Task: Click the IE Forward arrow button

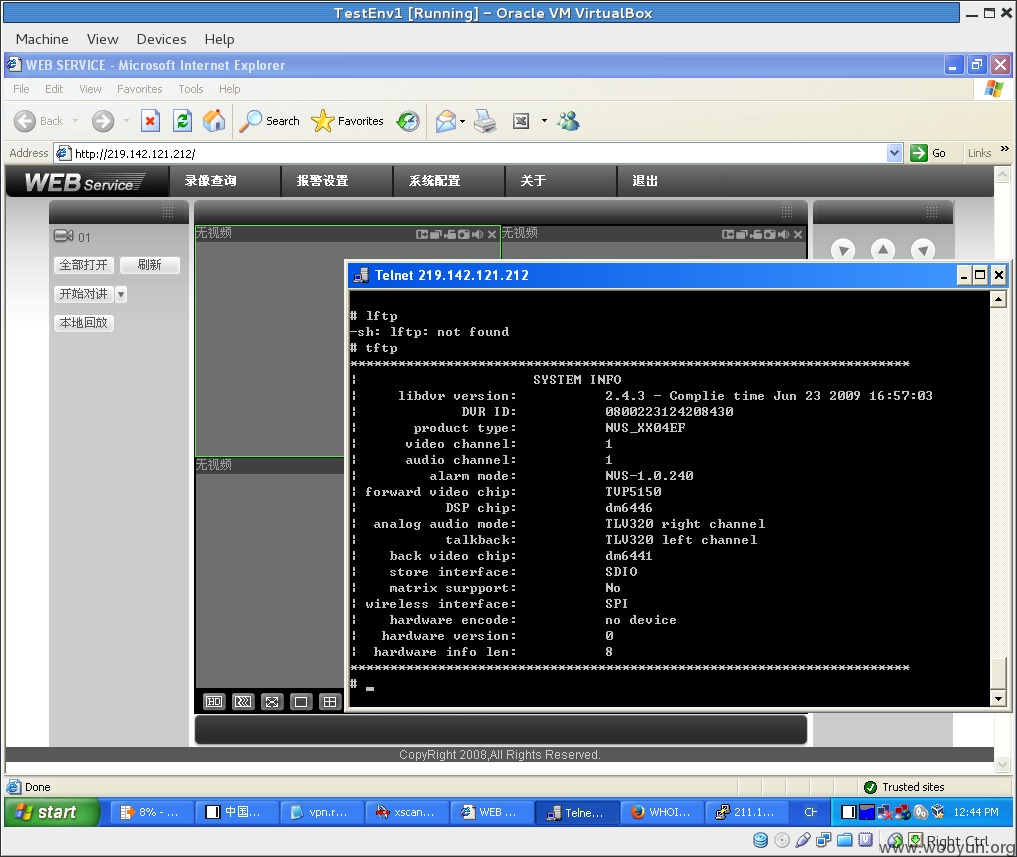Action: 102,121
